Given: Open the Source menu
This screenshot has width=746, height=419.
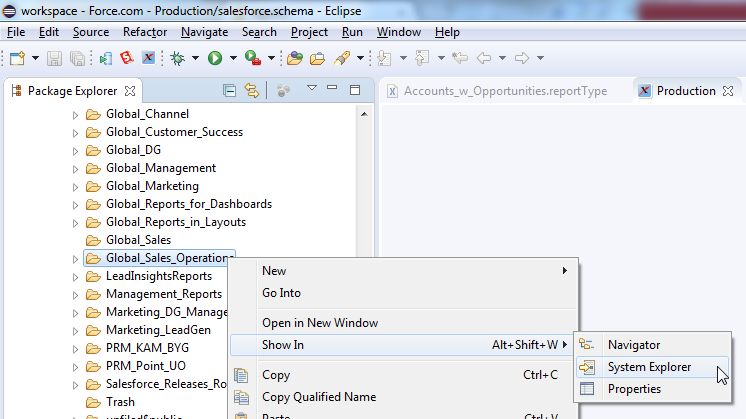Looking at the screenshot, I should point(91,32).
